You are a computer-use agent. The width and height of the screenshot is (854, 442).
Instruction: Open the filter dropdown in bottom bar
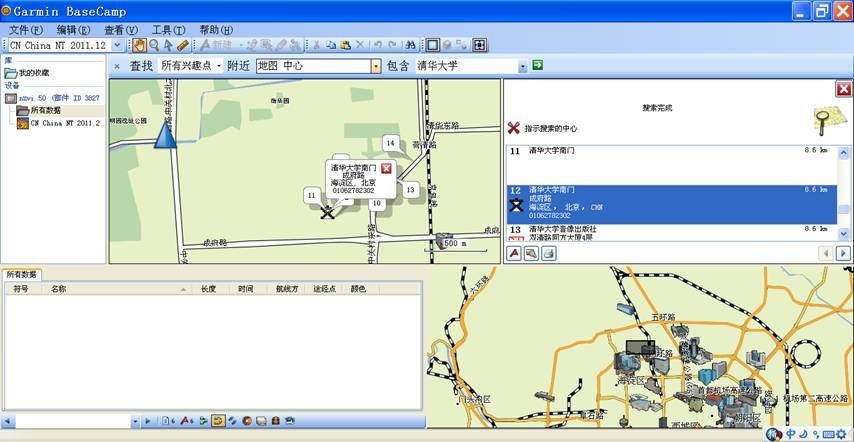[135, 421]
